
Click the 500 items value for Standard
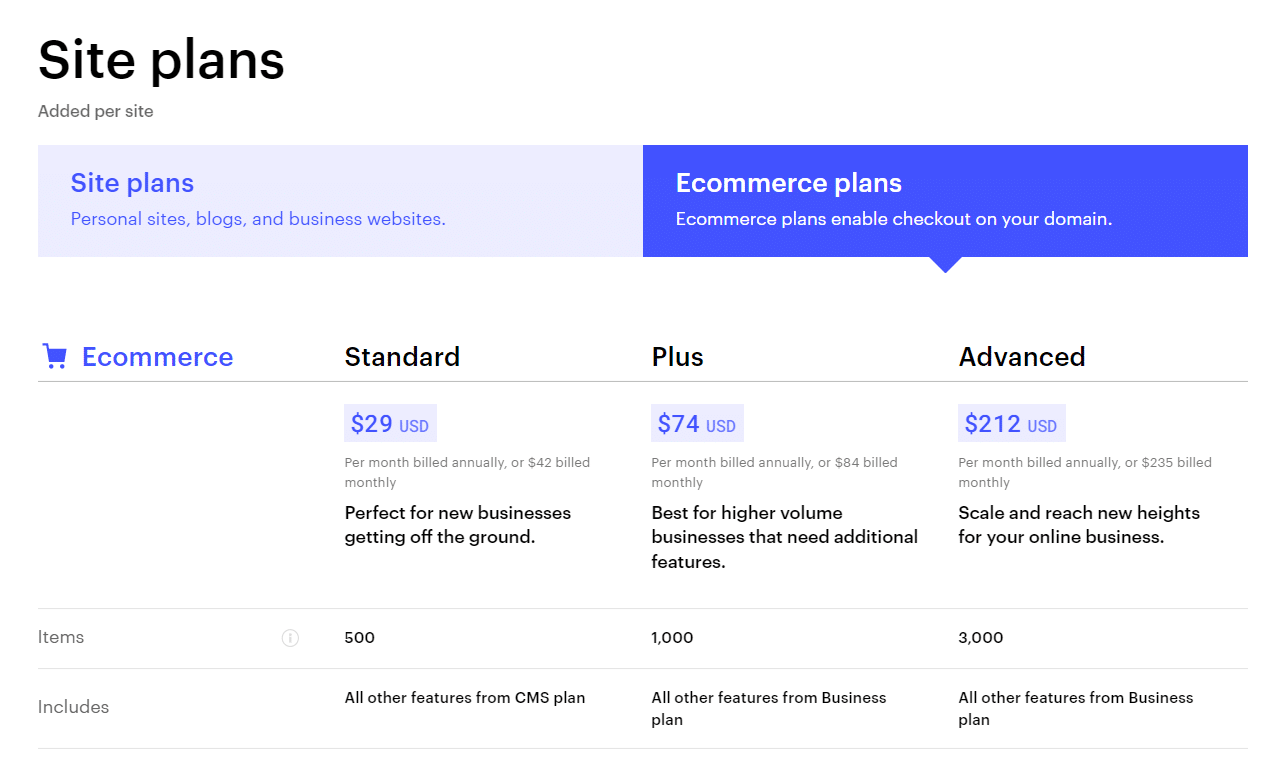(359, 637)
